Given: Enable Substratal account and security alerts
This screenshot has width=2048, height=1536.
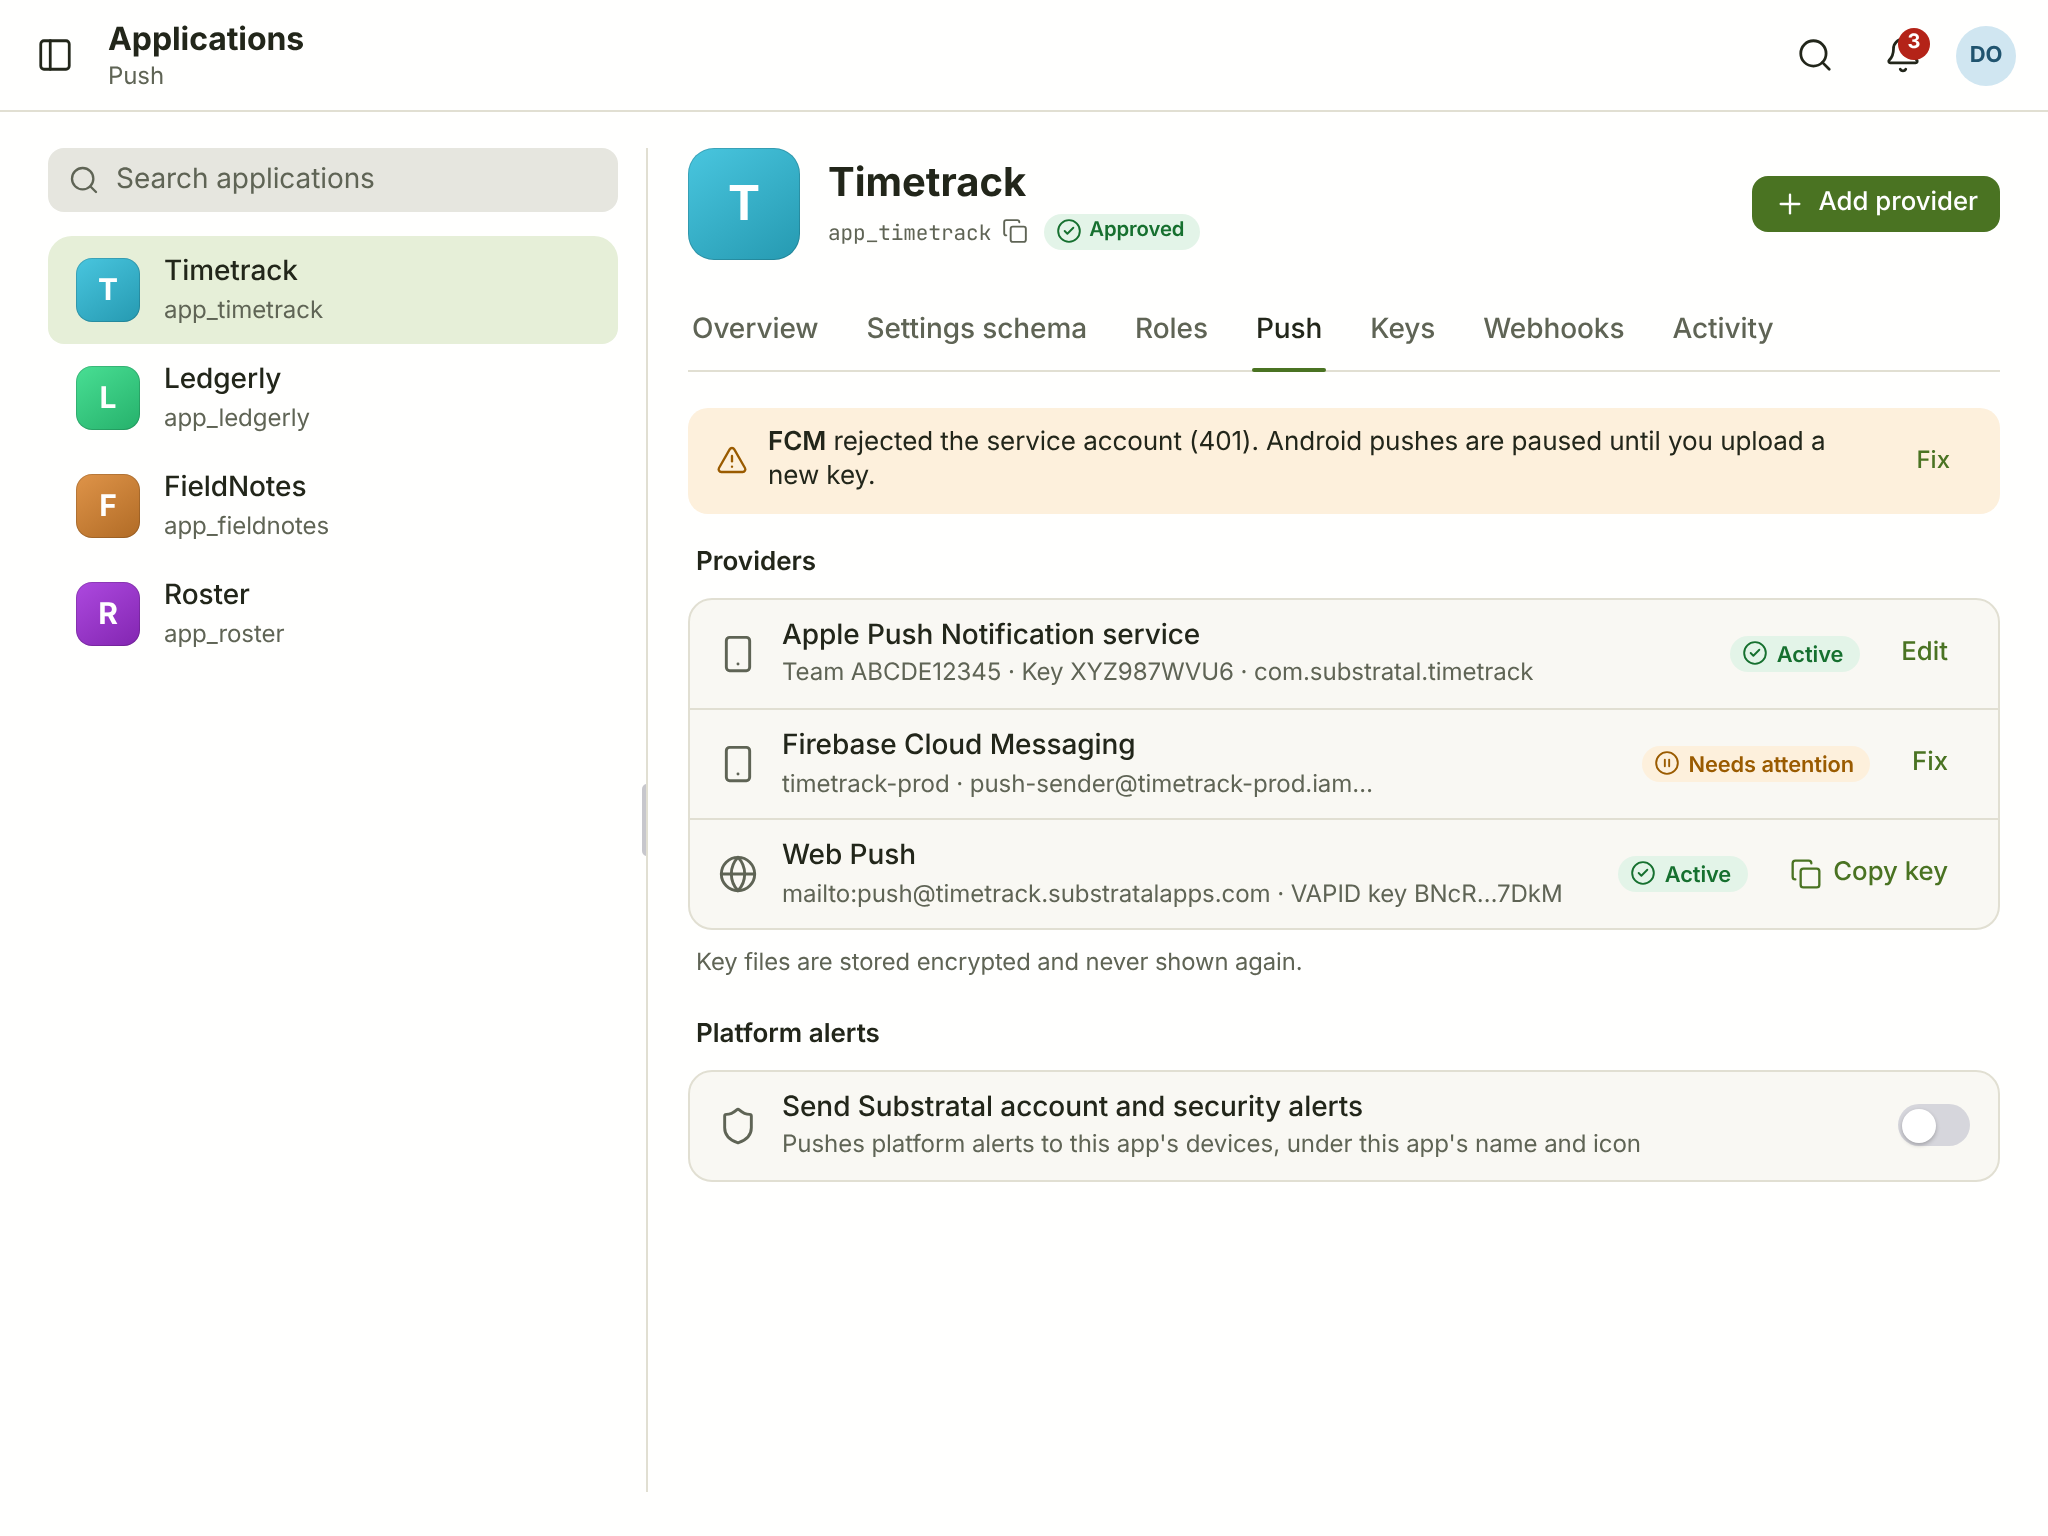Looking at the screenshot, I should pos(1933,1126).
